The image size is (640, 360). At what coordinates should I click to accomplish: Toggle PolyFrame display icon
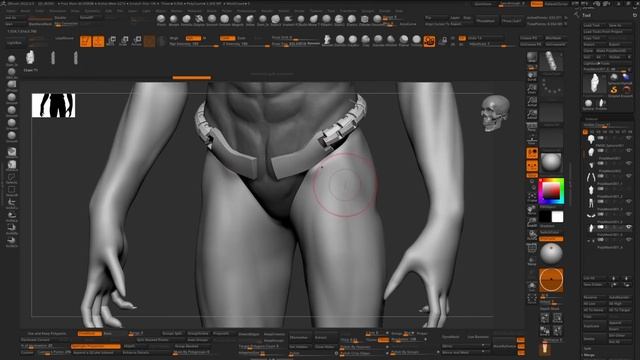click(x=532, y=248)
